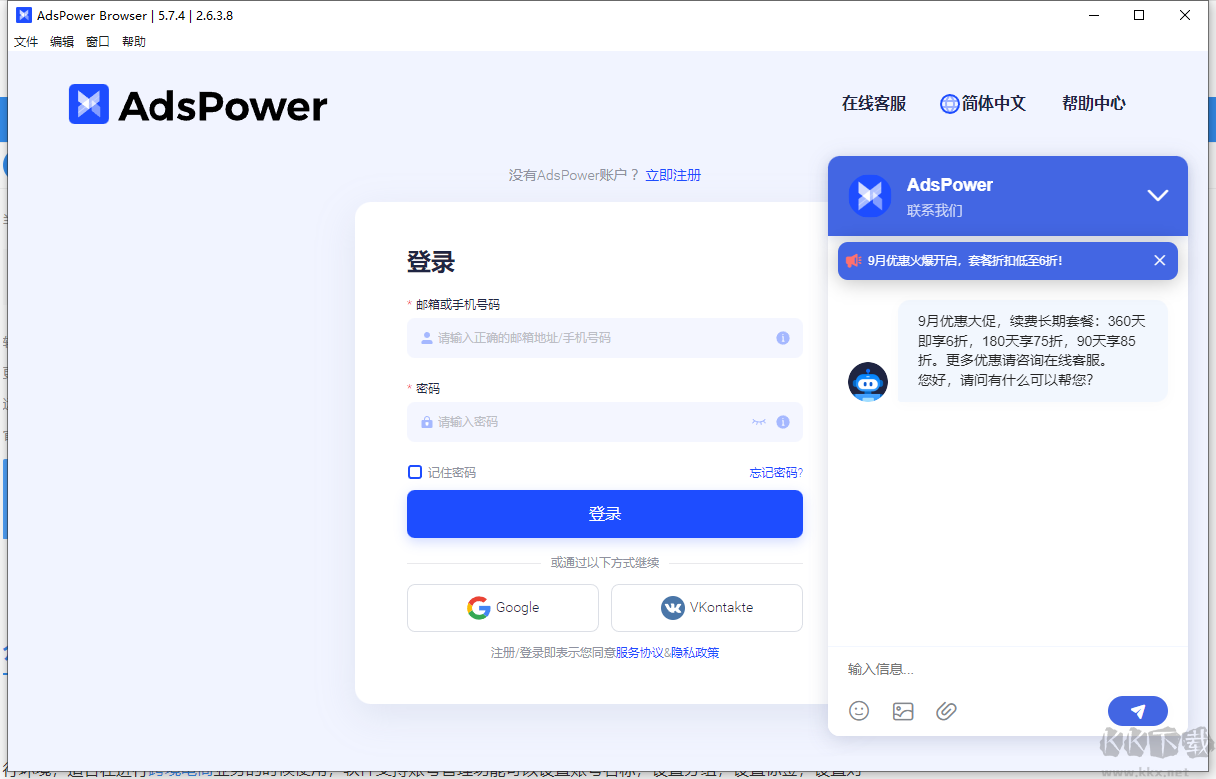Image resolution: width=1216 pixels, height=779 pixels.
Task: Toggle password visibility with the eye icon
Action: point(758,421)
